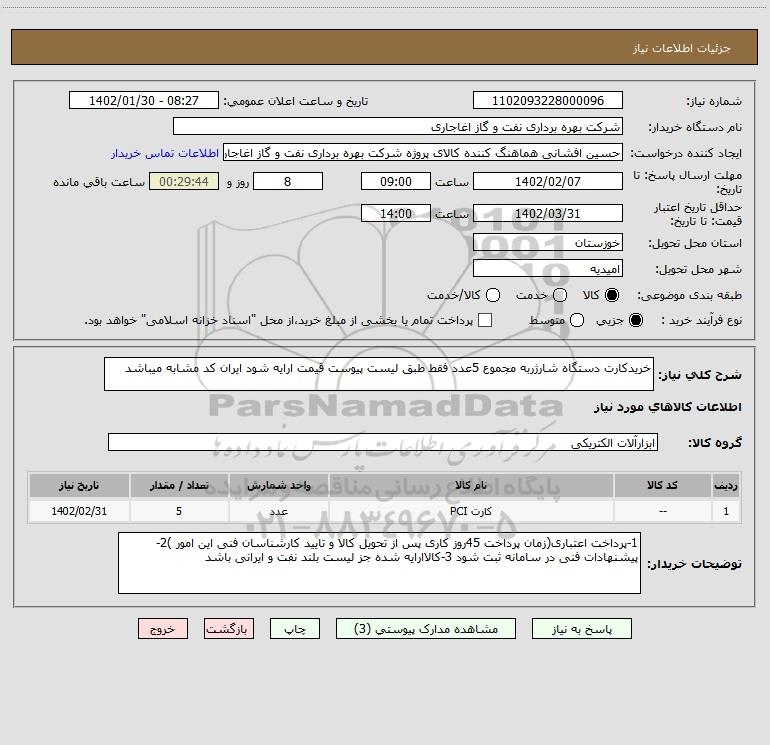Choose the جزیی purchase type radio
770x745 pixels.
coord(635,320)
